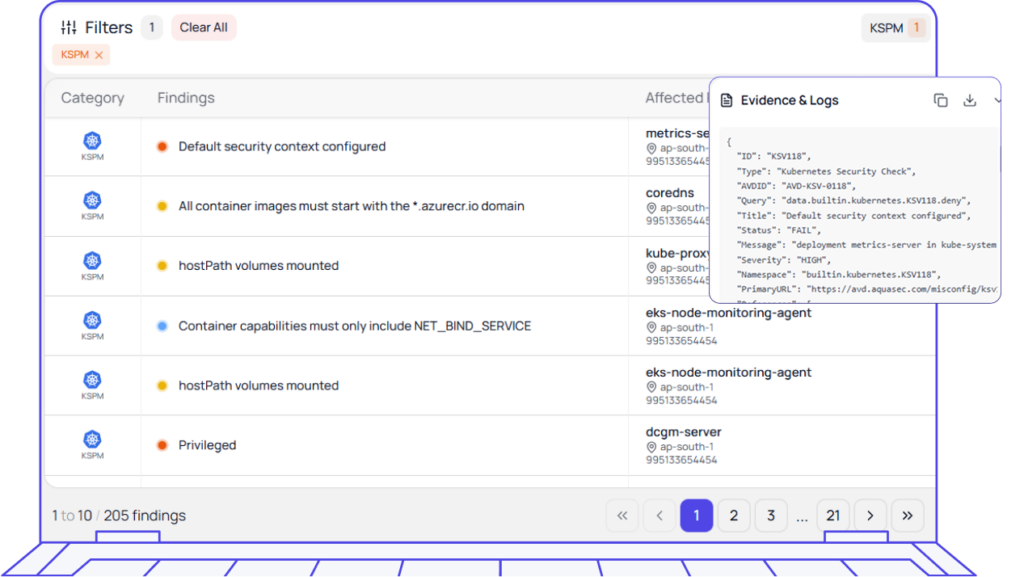Jump to first page with double left chevron
Viewport: 1024px width, 577px height.
coord(622,516)
